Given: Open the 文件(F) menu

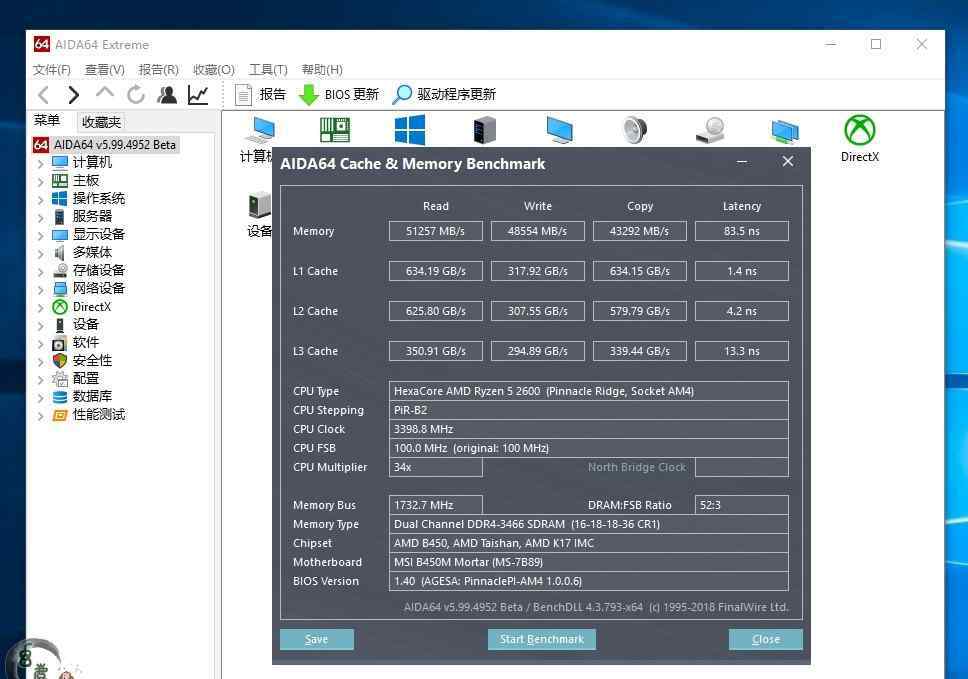Looking at the screenshot, I should (52, 70).
